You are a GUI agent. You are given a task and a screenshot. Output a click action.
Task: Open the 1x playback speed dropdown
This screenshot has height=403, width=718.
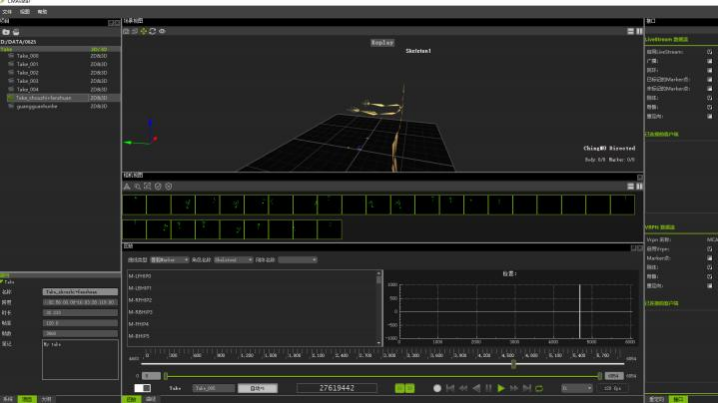coord(576,388)
